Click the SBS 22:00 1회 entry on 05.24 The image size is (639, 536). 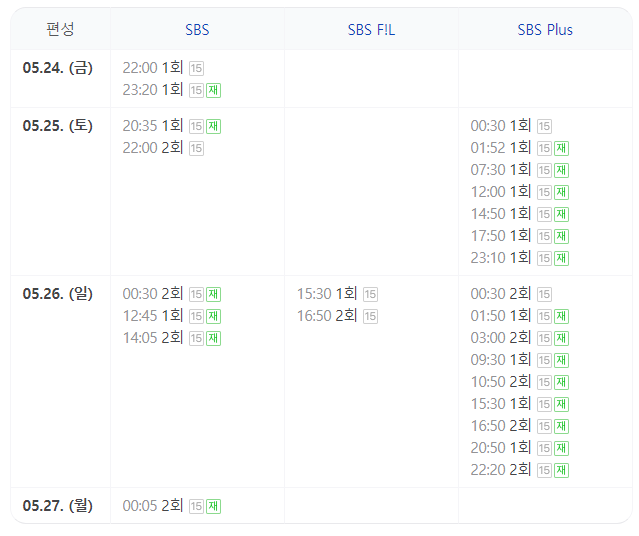click(x=153, y=68)
